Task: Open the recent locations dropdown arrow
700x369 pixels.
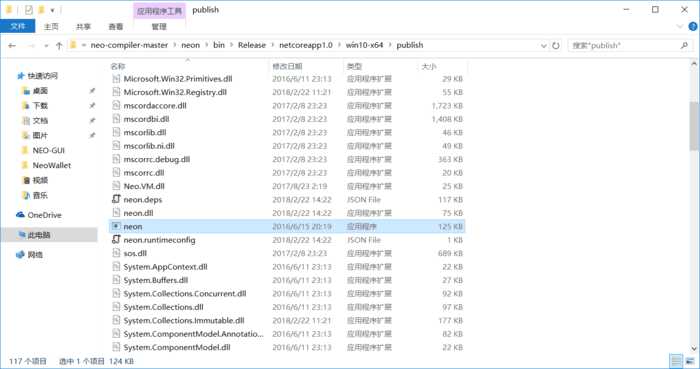Action: tap(46, 46)
